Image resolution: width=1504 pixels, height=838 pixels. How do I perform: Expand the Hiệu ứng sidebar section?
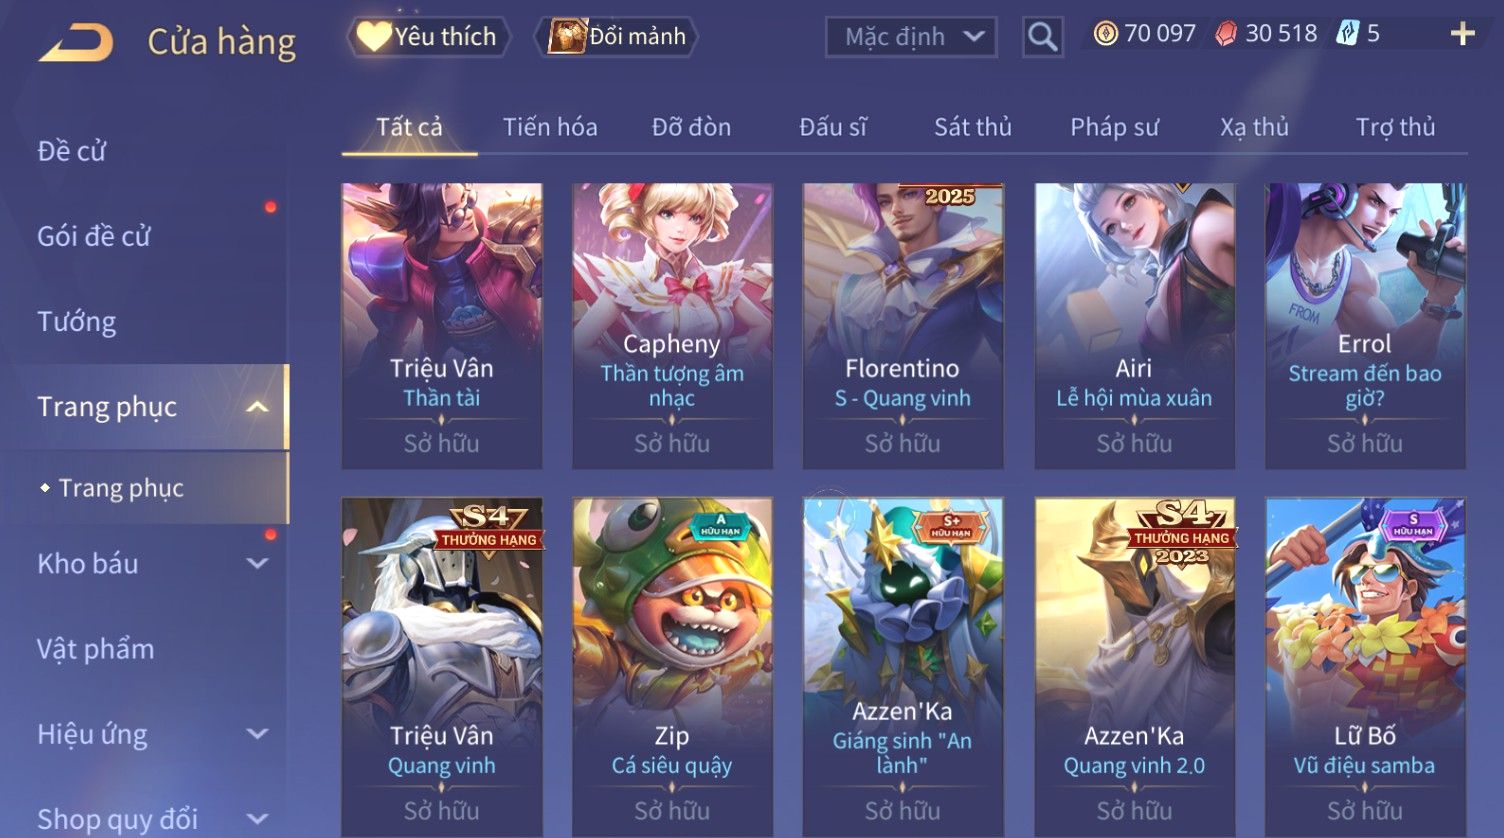(x=257, y=734)
